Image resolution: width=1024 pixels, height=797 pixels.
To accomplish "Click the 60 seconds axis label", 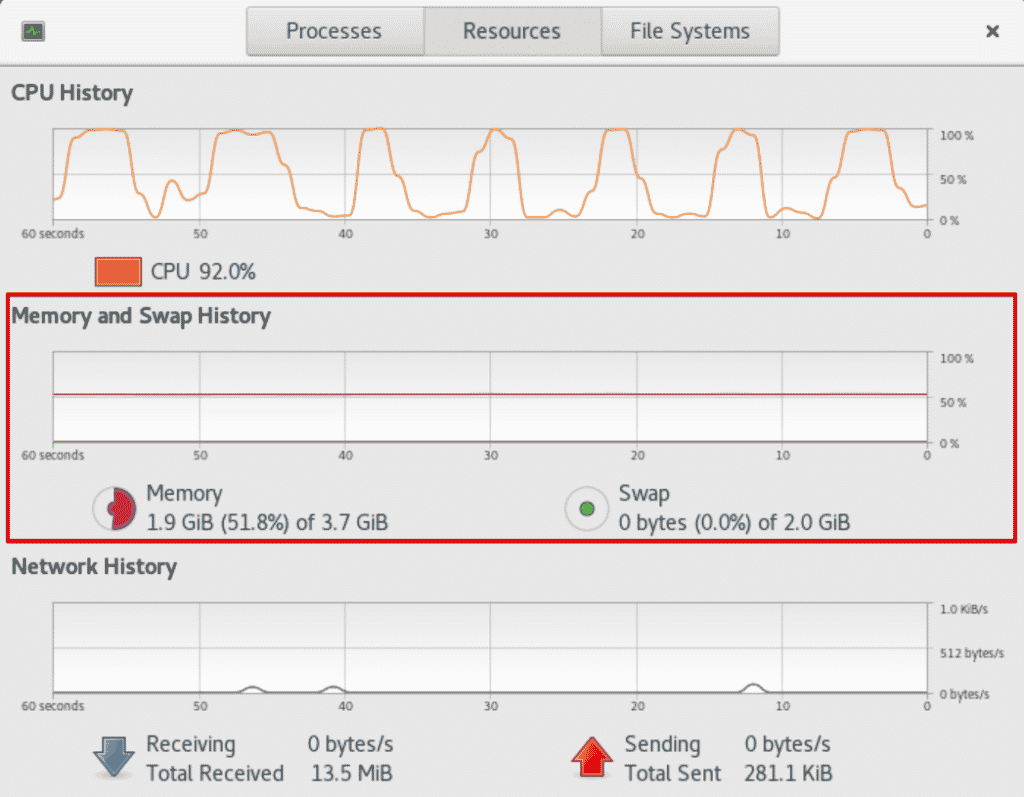I will 52,233.
